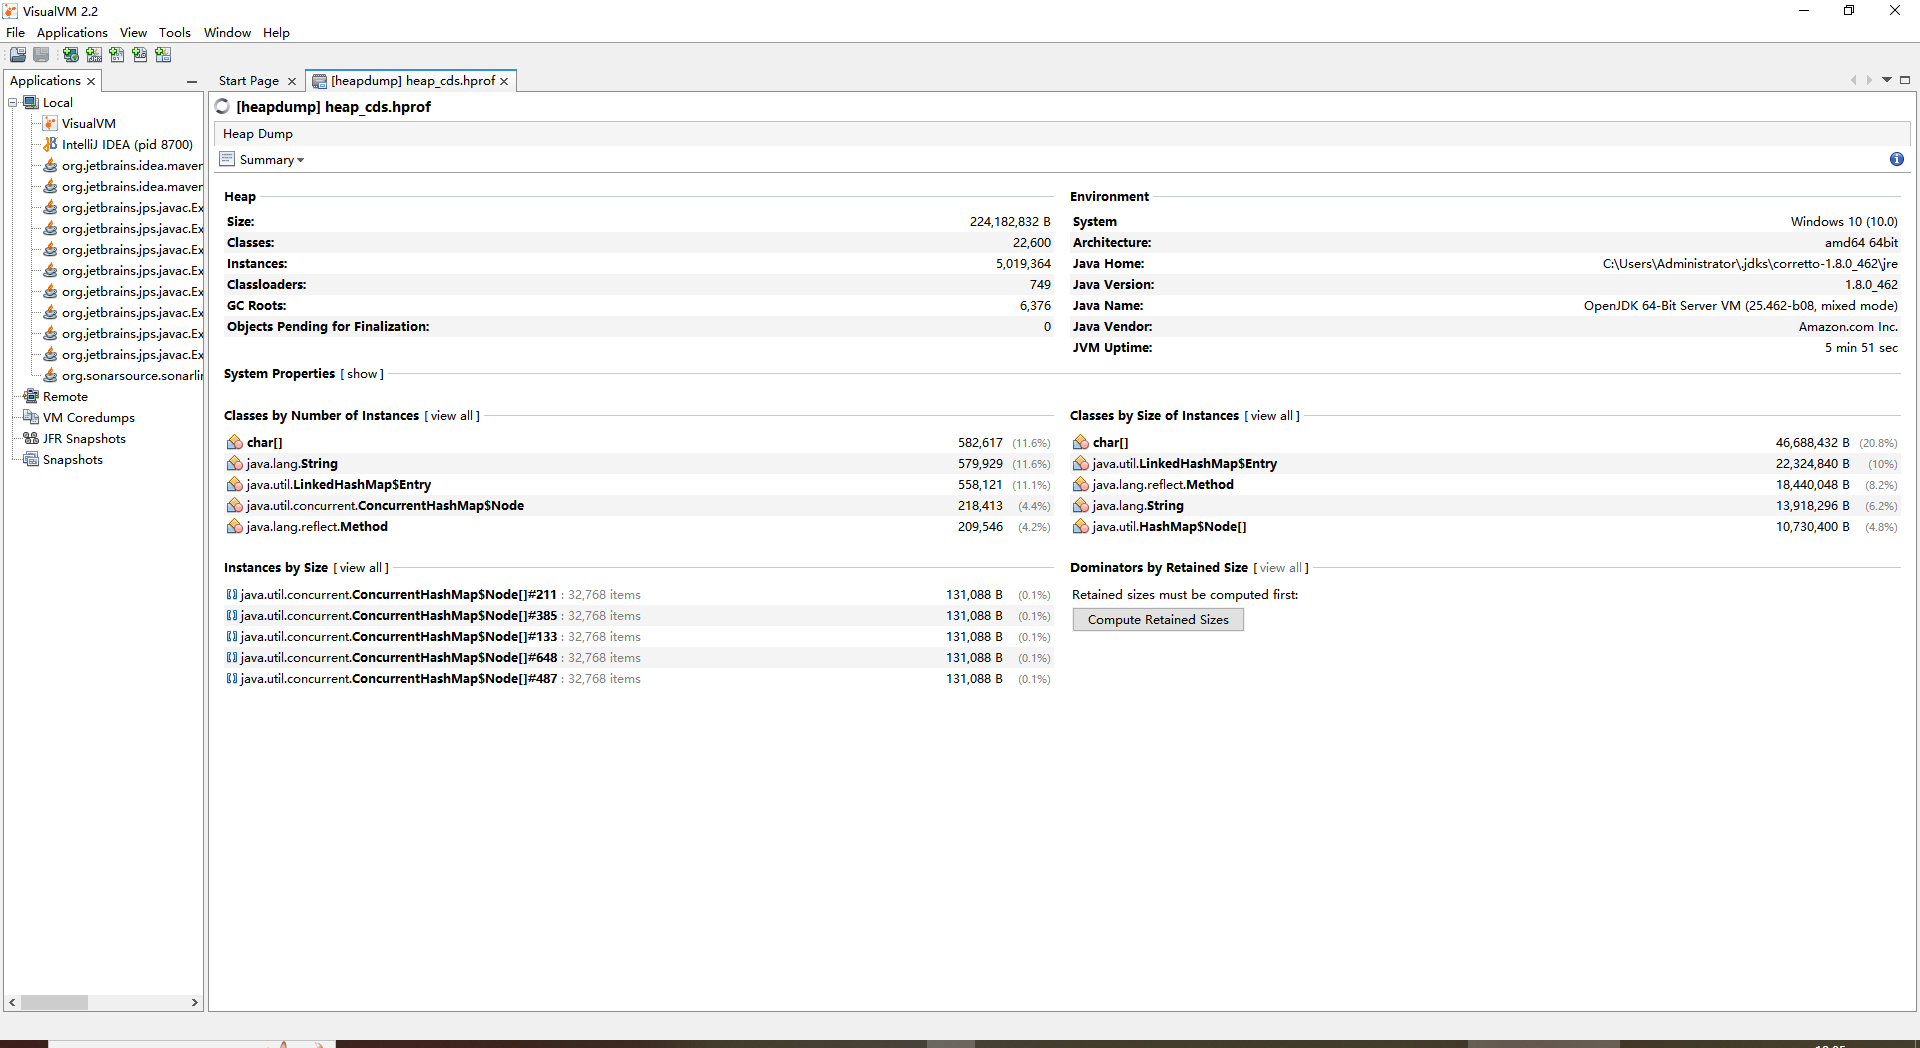
Task: View all Classes by Size of Instances
Action: [1272, 416]
